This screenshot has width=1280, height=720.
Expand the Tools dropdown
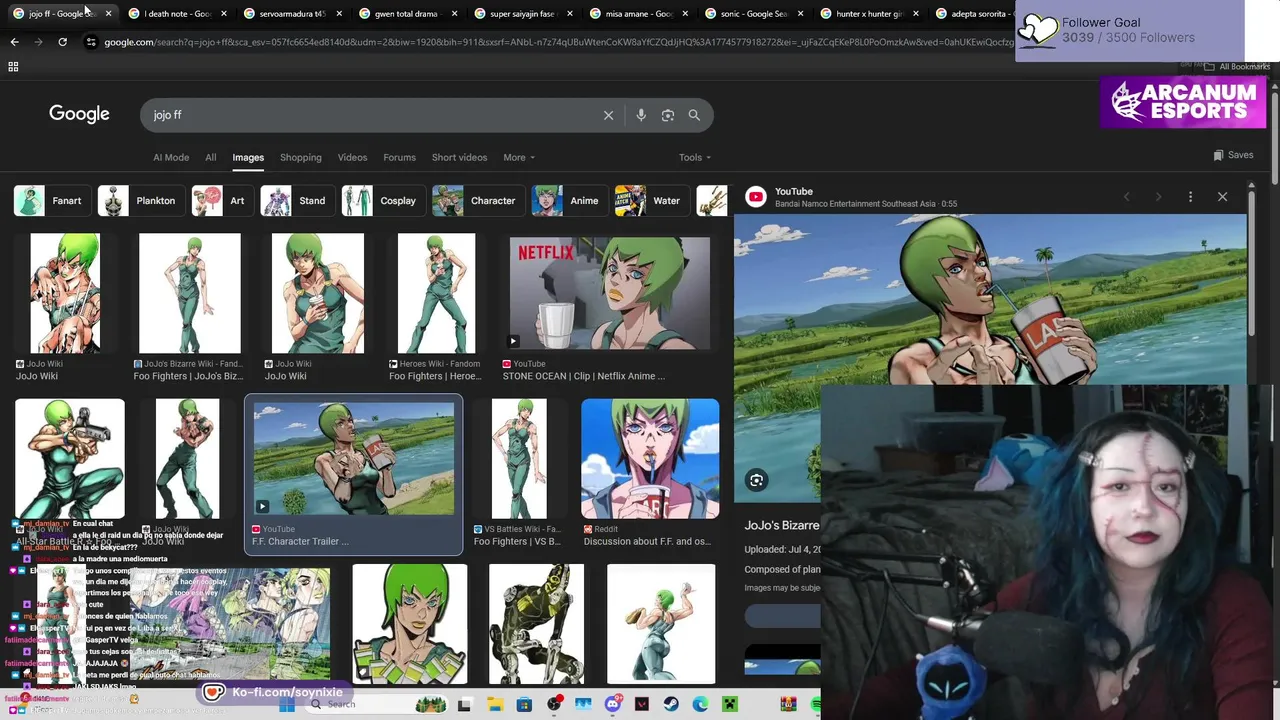tap(695, 157)
